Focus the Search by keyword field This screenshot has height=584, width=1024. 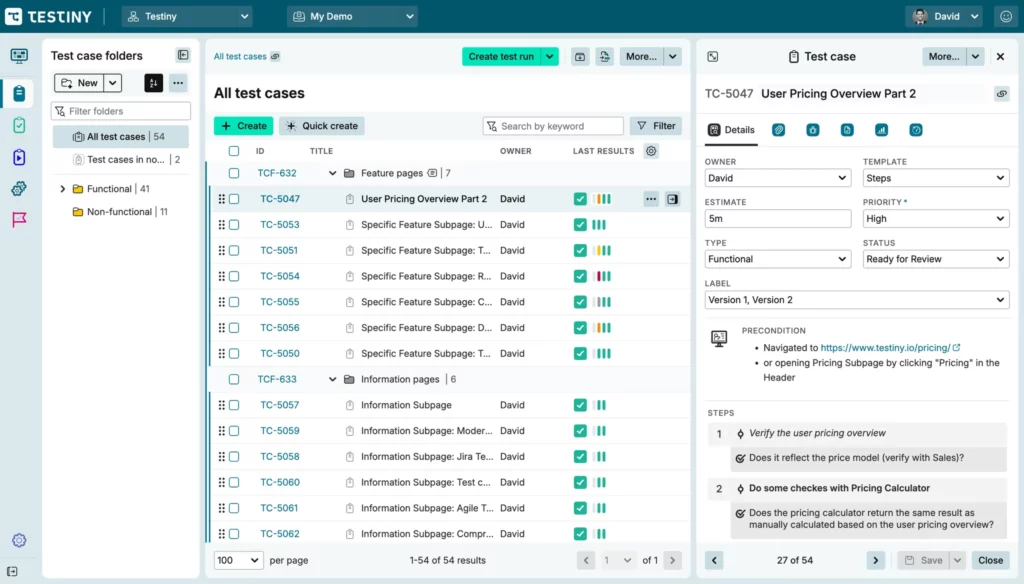(553, 125)
